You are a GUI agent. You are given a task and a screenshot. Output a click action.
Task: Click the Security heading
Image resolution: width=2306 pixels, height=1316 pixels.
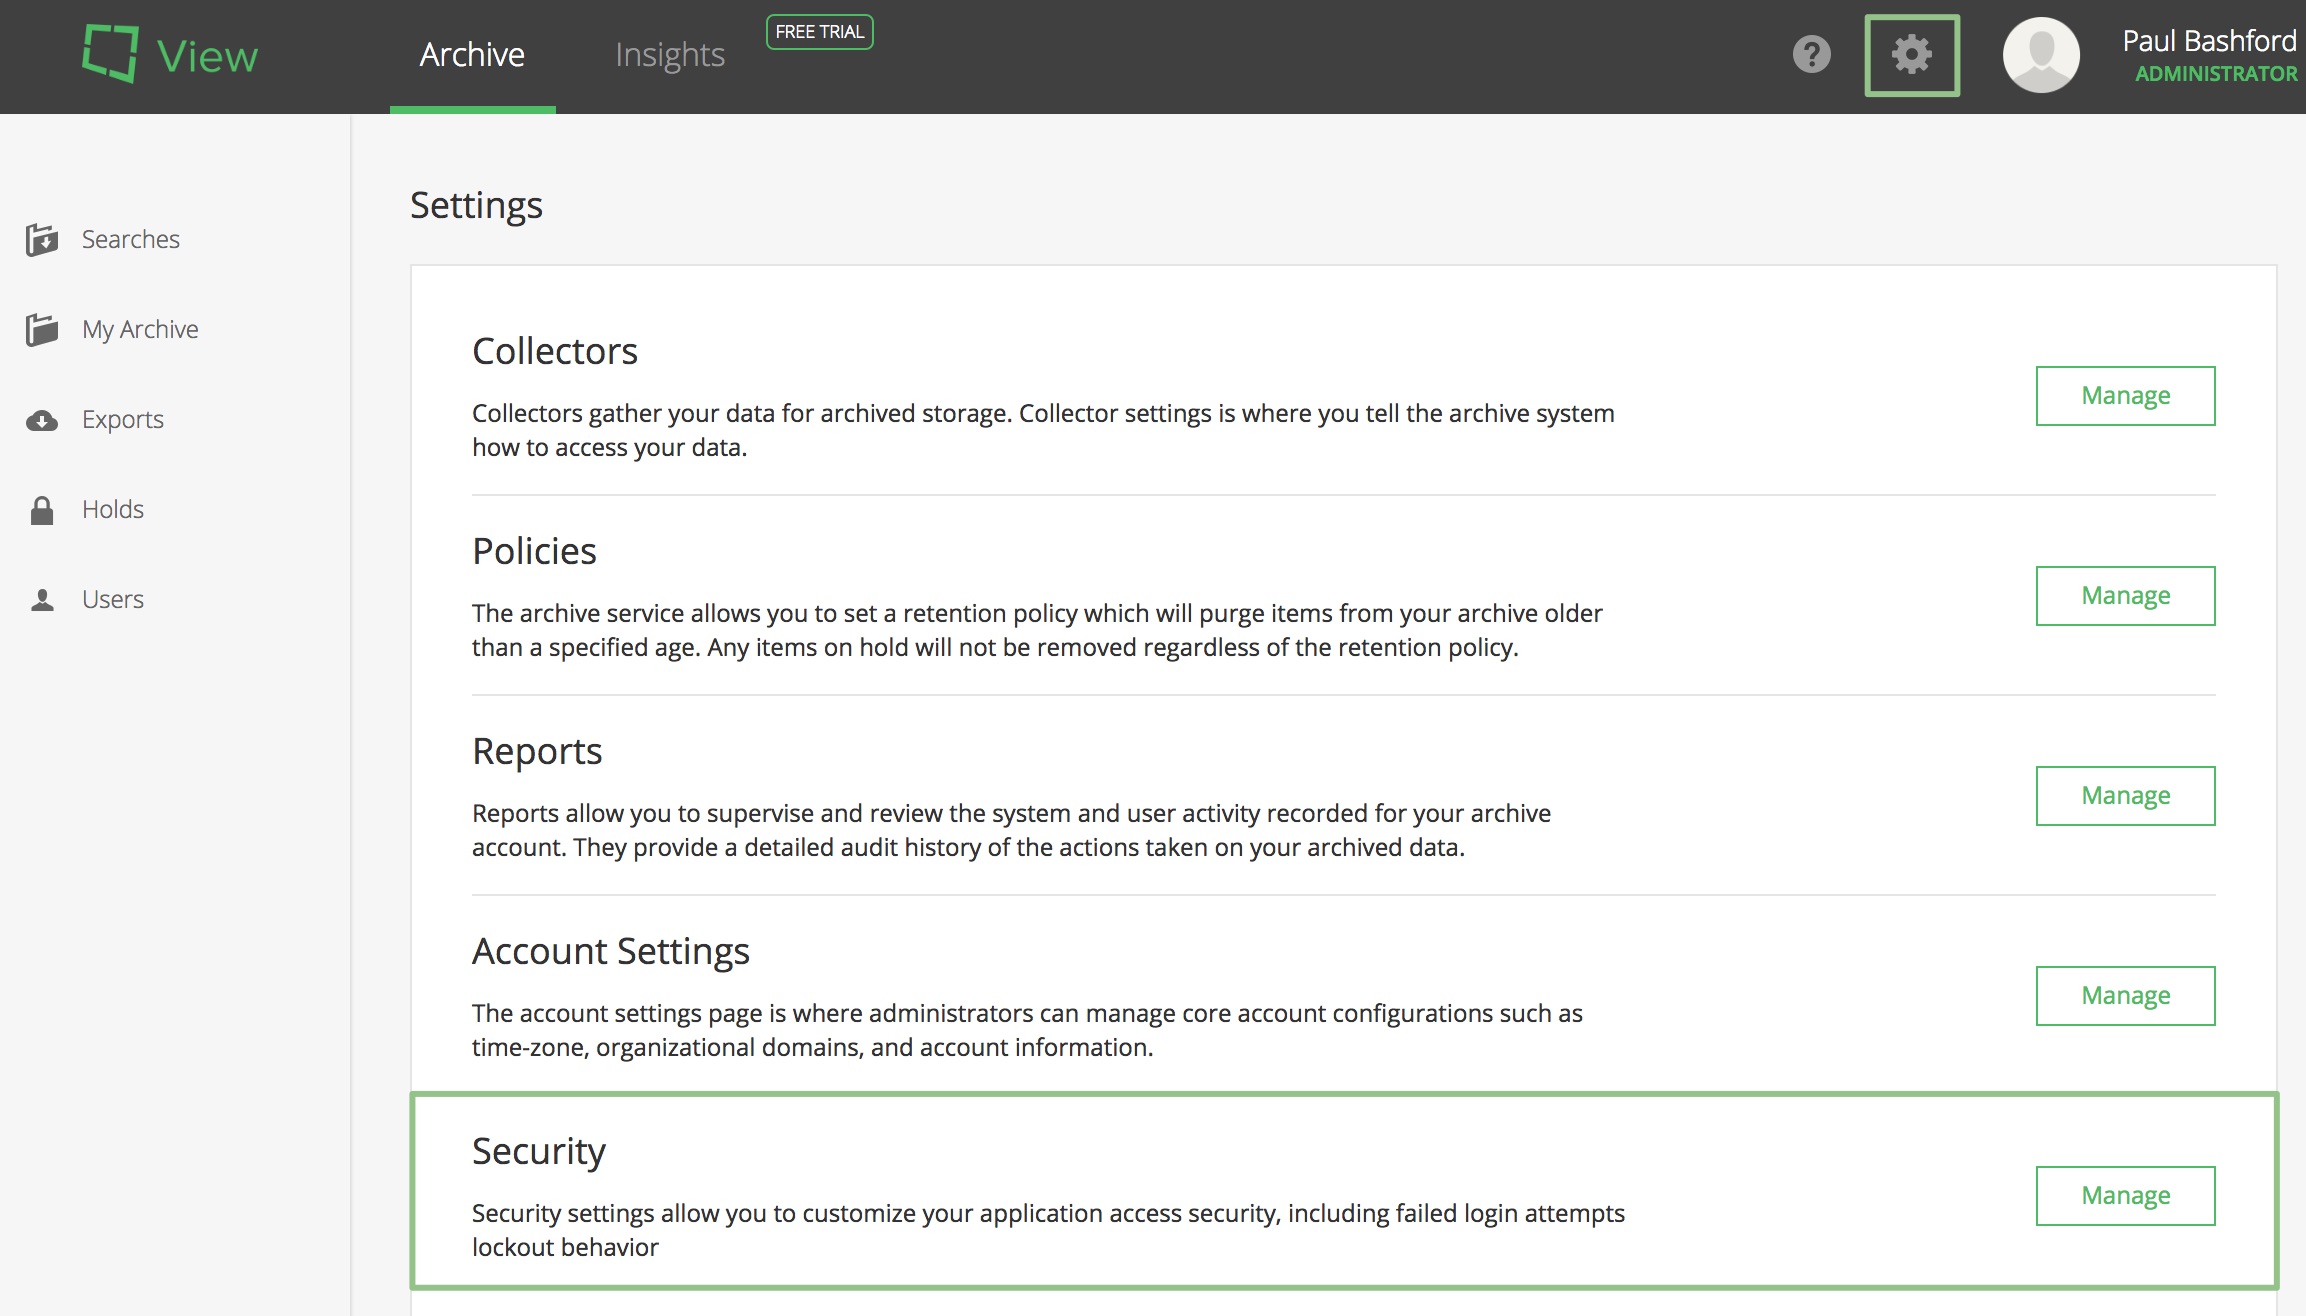[539, 1151]
